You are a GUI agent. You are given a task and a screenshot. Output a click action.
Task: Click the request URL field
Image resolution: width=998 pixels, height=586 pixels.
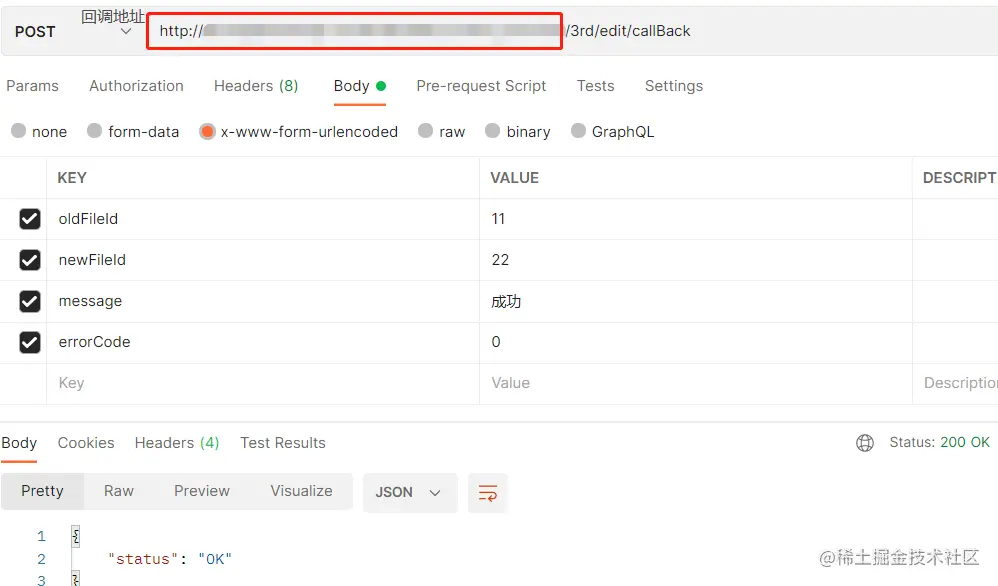click(573, 31)
